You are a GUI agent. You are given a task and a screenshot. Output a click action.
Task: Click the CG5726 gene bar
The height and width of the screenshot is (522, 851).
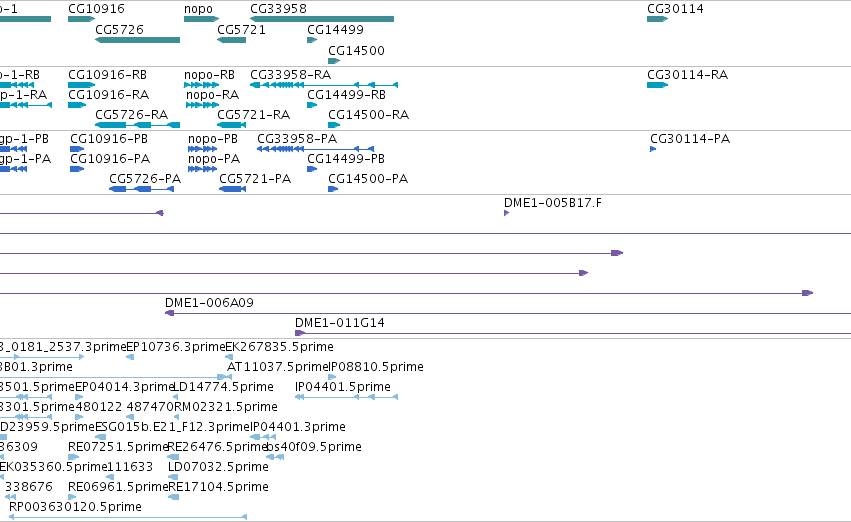coord(137,40)
